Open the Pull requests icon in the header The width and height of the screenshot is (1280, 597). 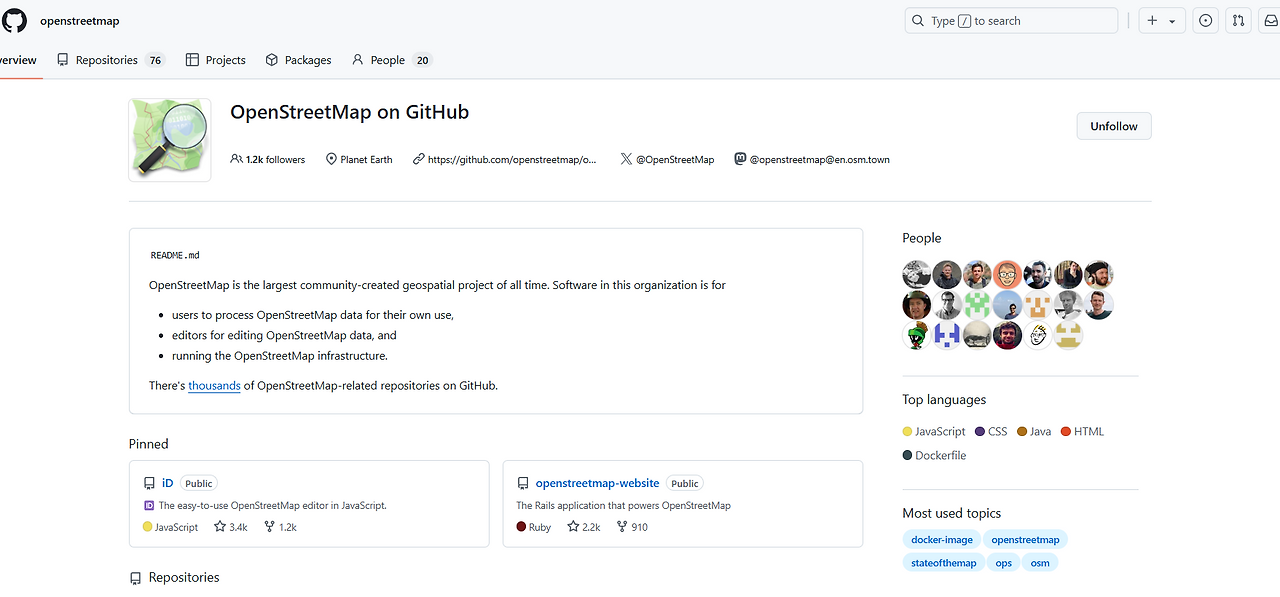1238,21
